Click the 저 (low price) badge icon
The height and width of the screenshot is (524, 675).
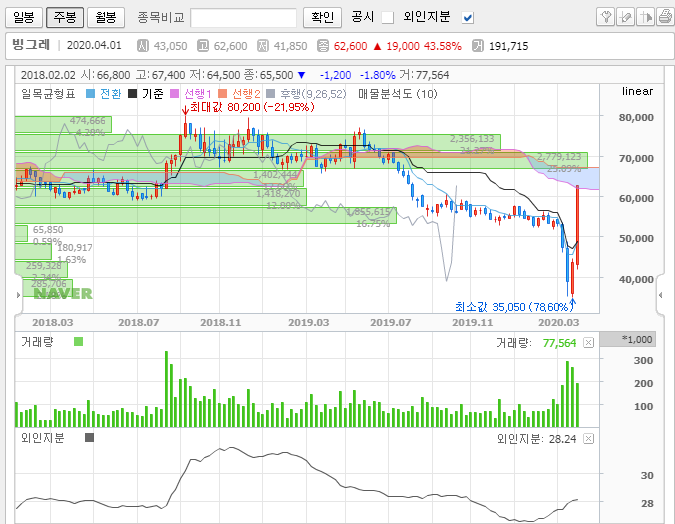[x=263, y=46]
